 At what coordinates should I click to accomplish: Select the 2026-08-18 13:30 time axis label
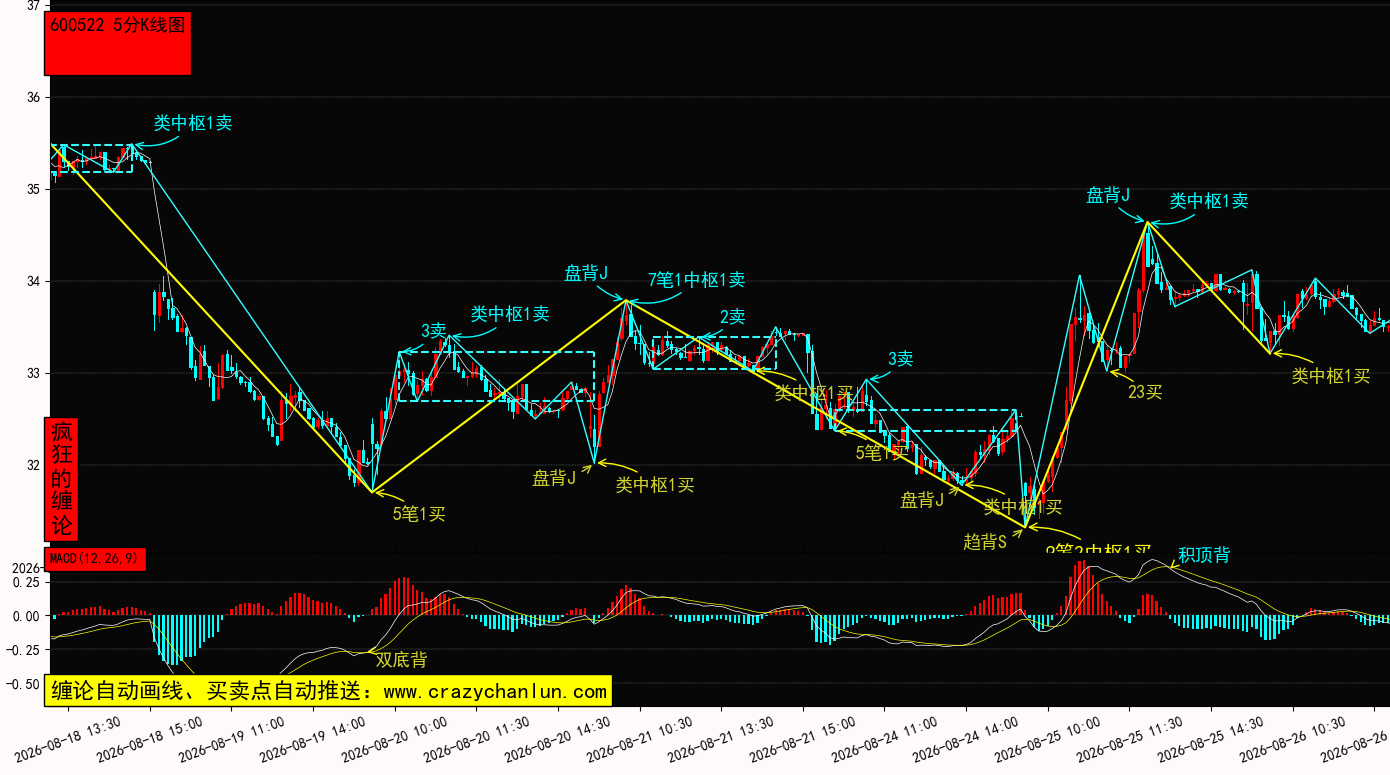68,738
